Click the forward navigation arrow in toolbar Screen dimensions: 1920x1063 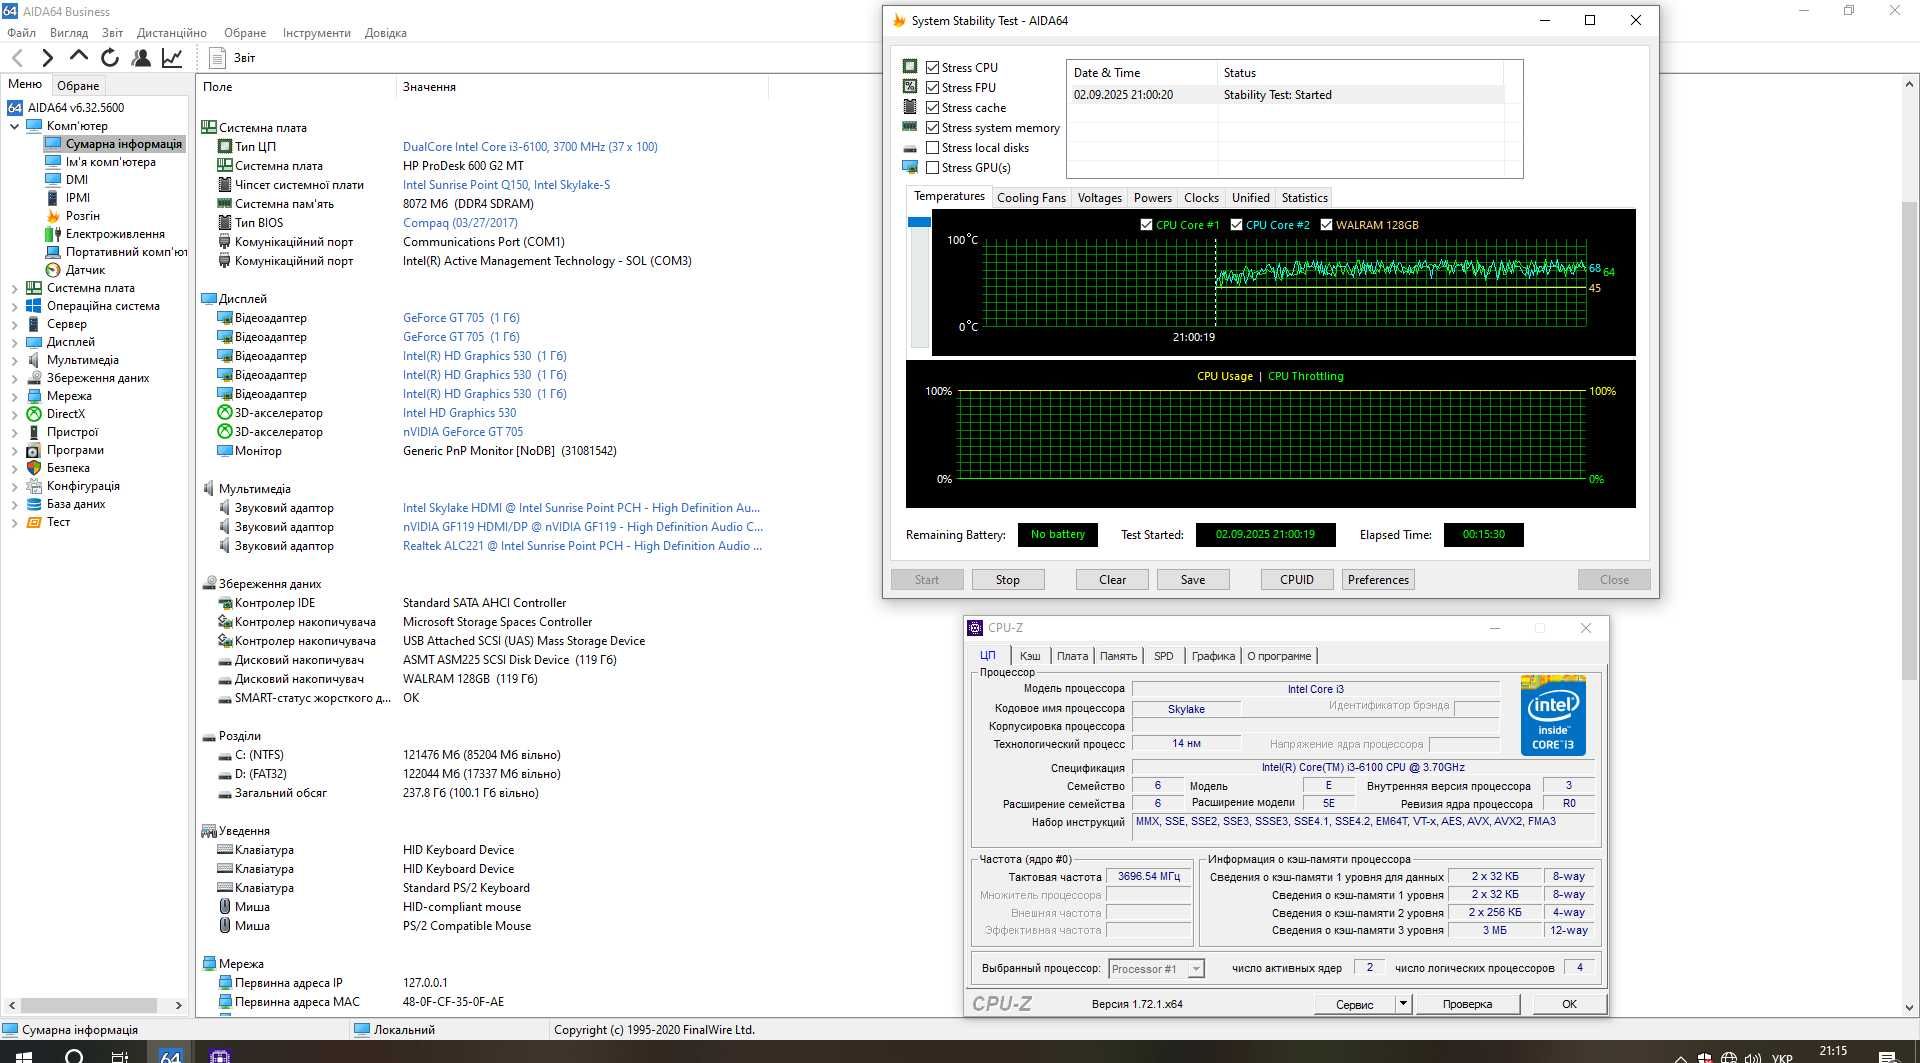(47, 58)
